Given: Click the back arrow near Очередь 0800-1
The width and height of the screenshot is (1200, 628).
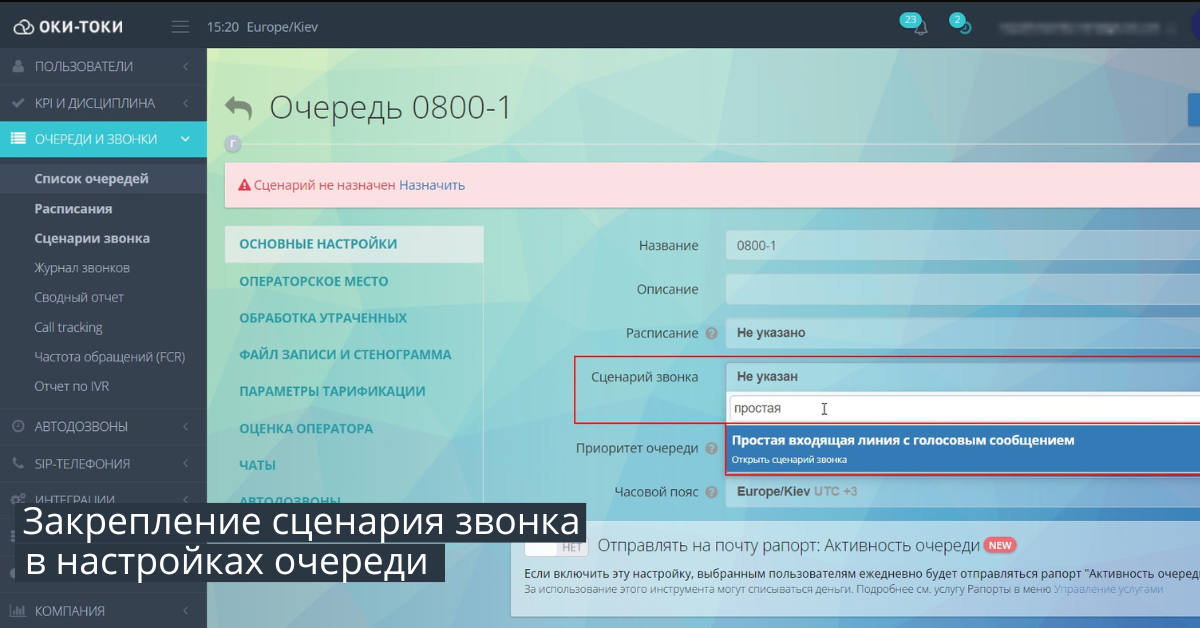Looking at the screenshot, I should pyautogui.click(x=238, y=108).
